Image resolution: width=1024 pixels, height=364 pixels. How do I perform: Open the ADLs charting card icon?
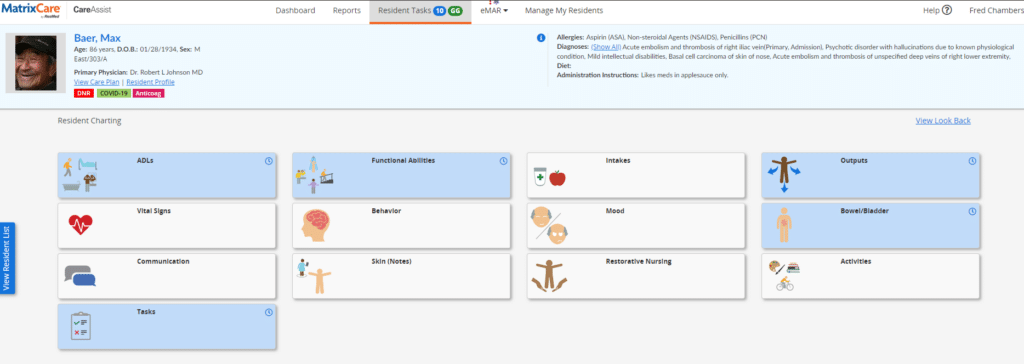79,175
